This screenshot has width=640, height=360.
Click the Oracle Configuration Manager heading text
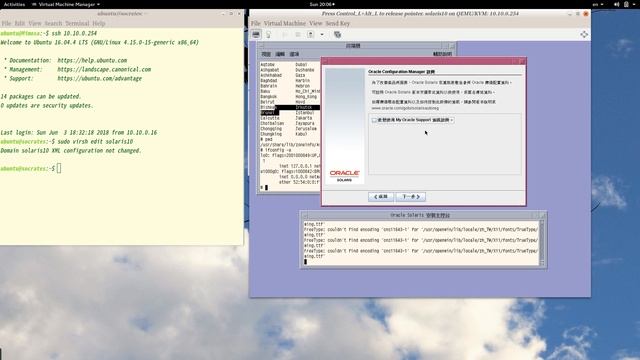401,72
